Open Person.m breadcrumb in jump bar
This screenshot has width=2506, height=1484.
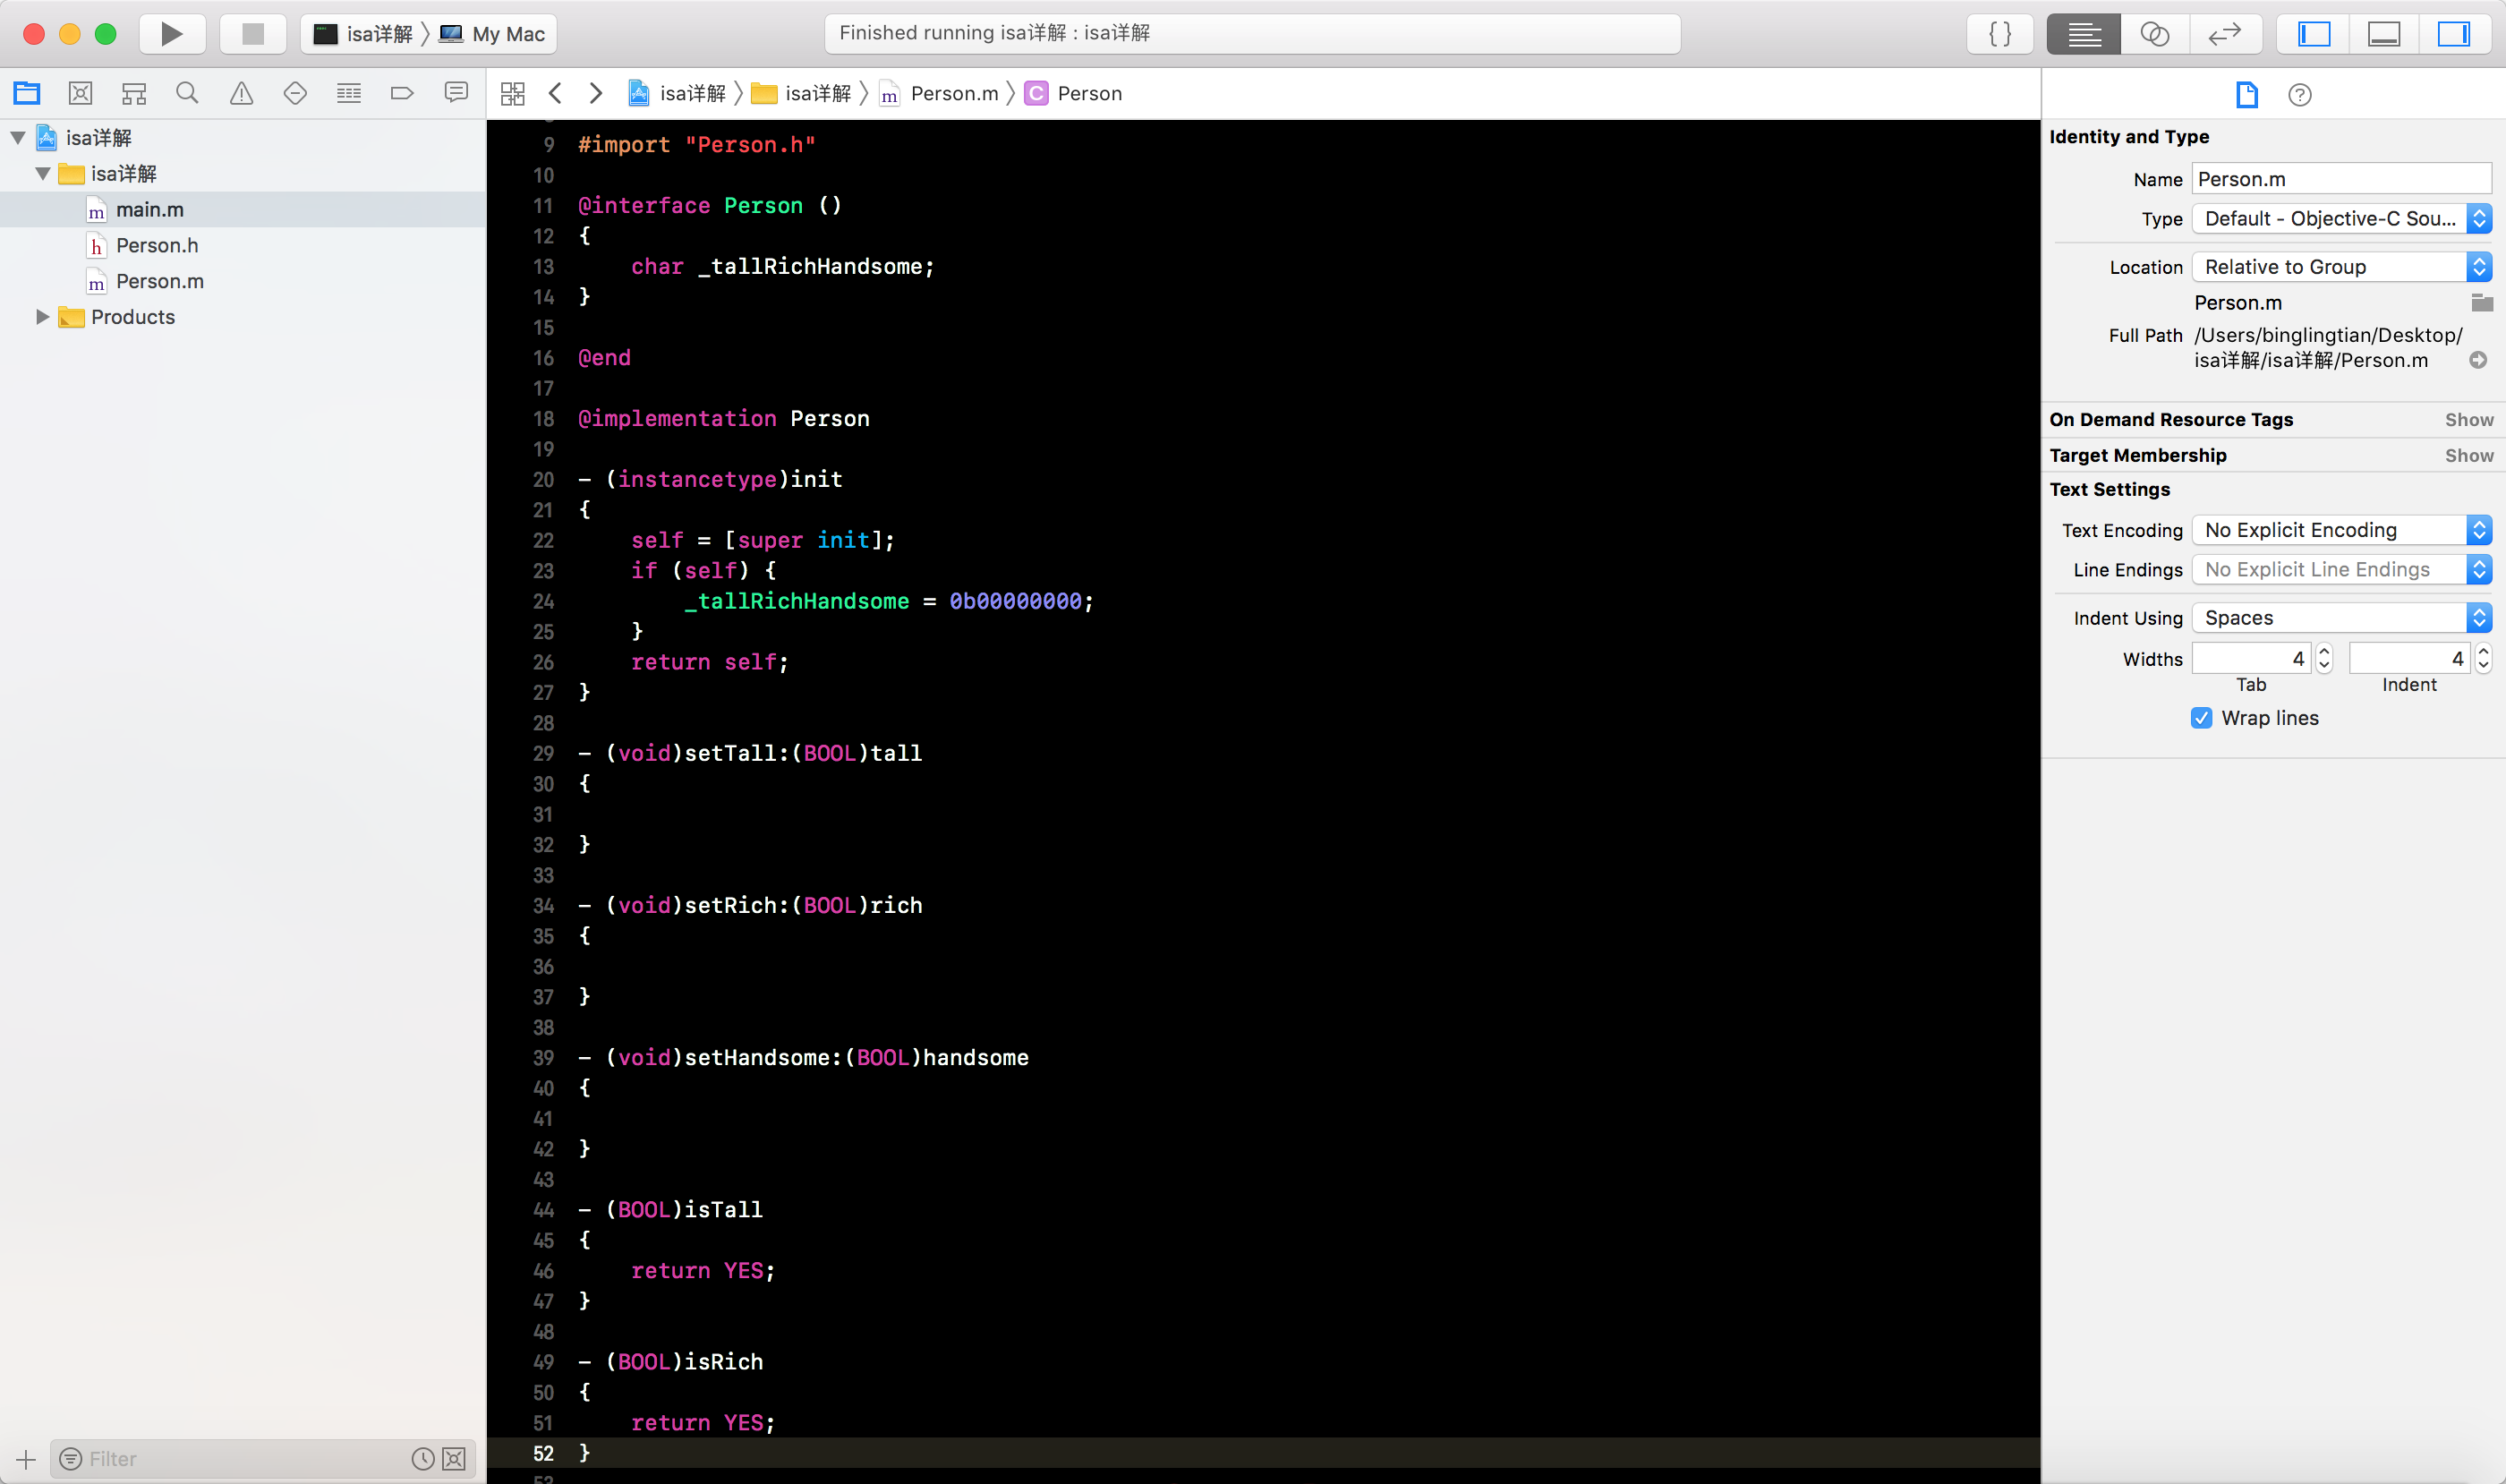click(x=939, y=93)
